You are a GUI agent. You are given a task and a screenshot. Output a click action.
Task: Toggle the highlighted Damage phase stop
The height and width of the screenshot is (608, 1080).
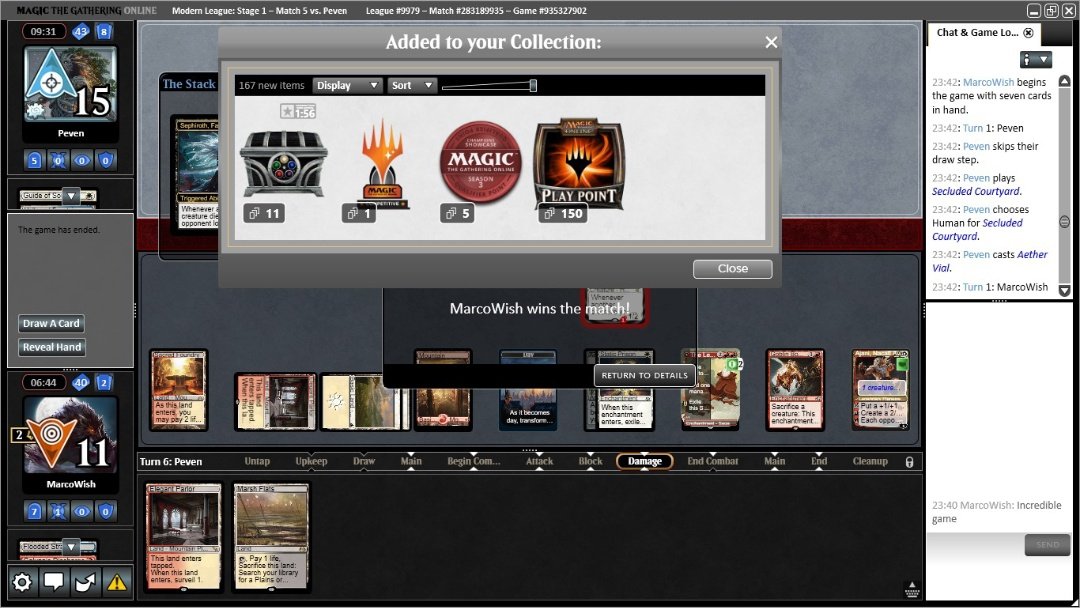click(x=645, y=461)
